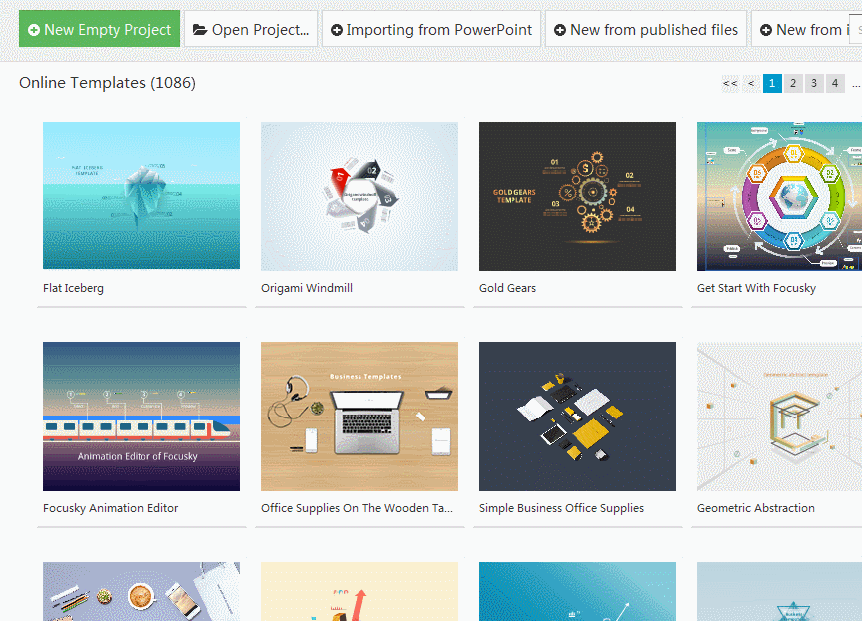Select the Origami Windmill template thumbnail

(x=359, y=196)
